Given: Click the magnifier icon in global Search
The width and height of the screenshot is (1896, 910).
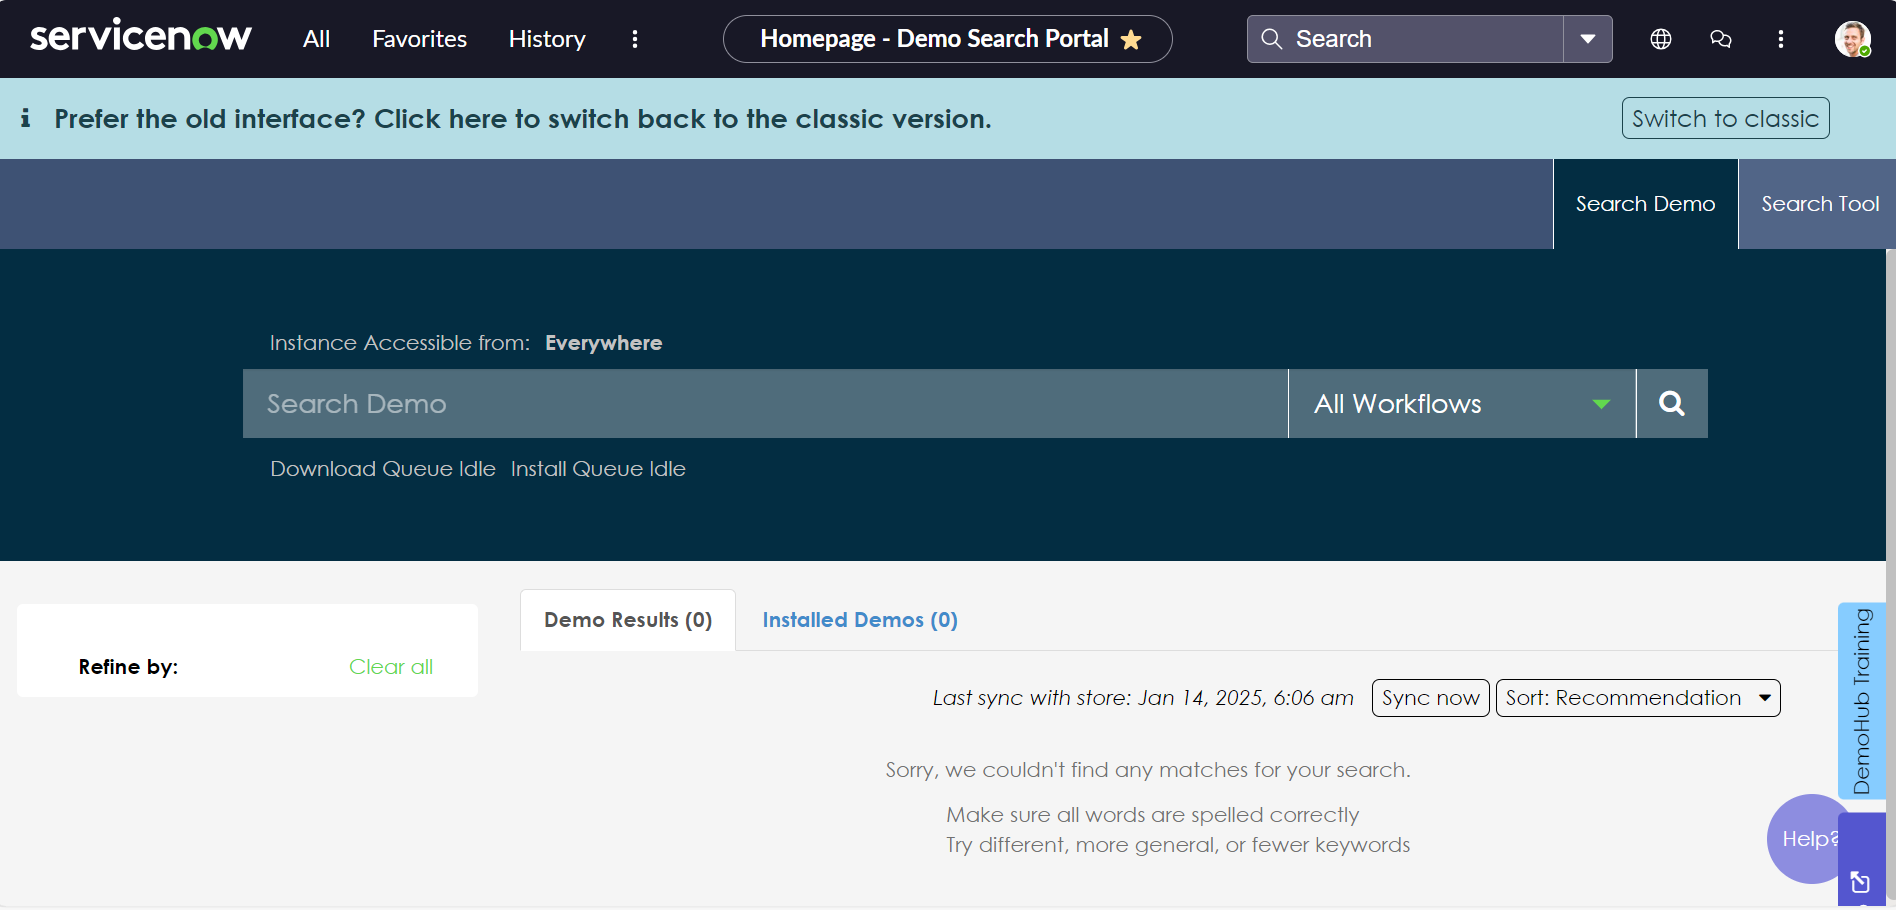Looking at the screenshot, I should [1271, 39].
